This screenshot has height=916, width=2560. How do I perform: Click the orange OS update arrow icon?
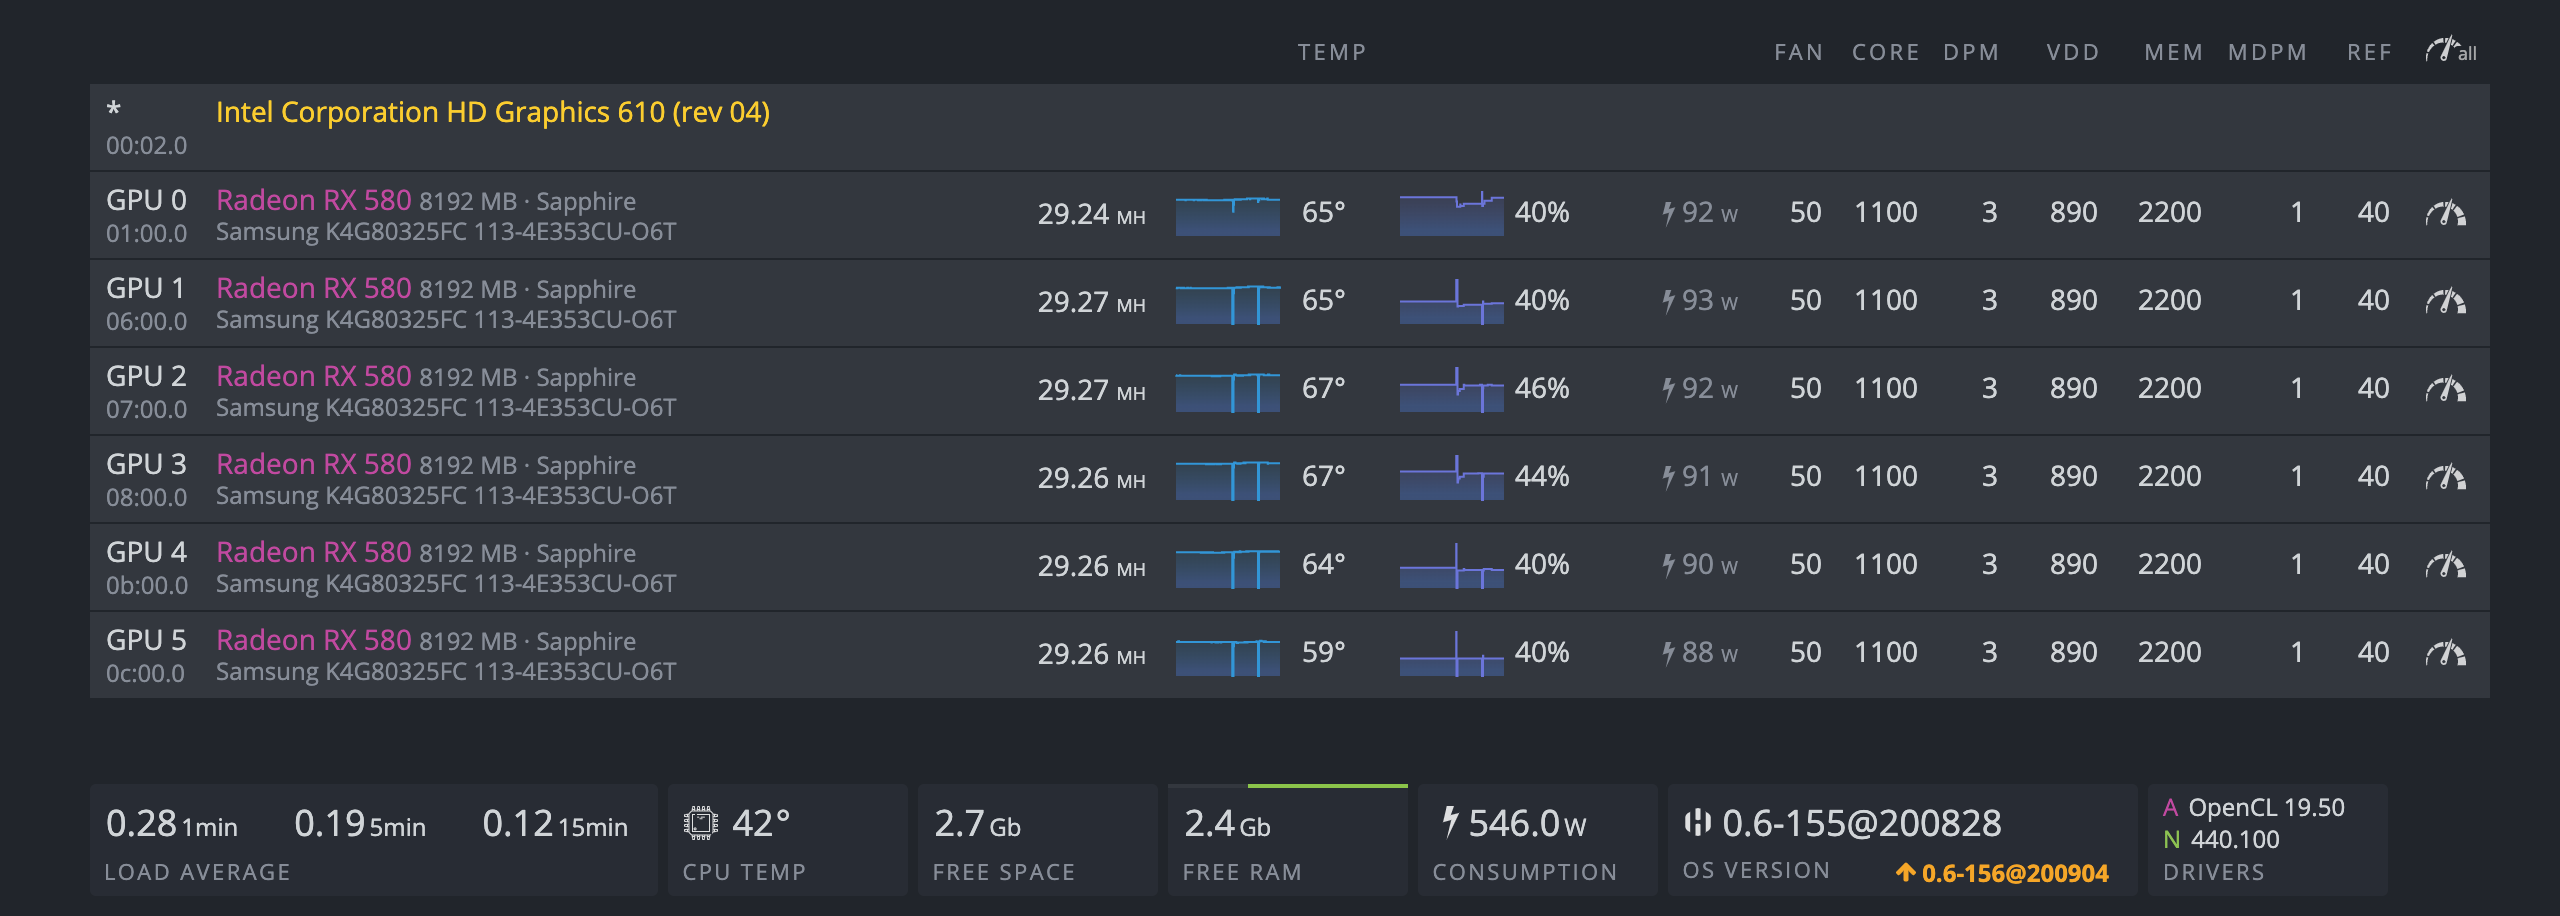click(1906, 872)
